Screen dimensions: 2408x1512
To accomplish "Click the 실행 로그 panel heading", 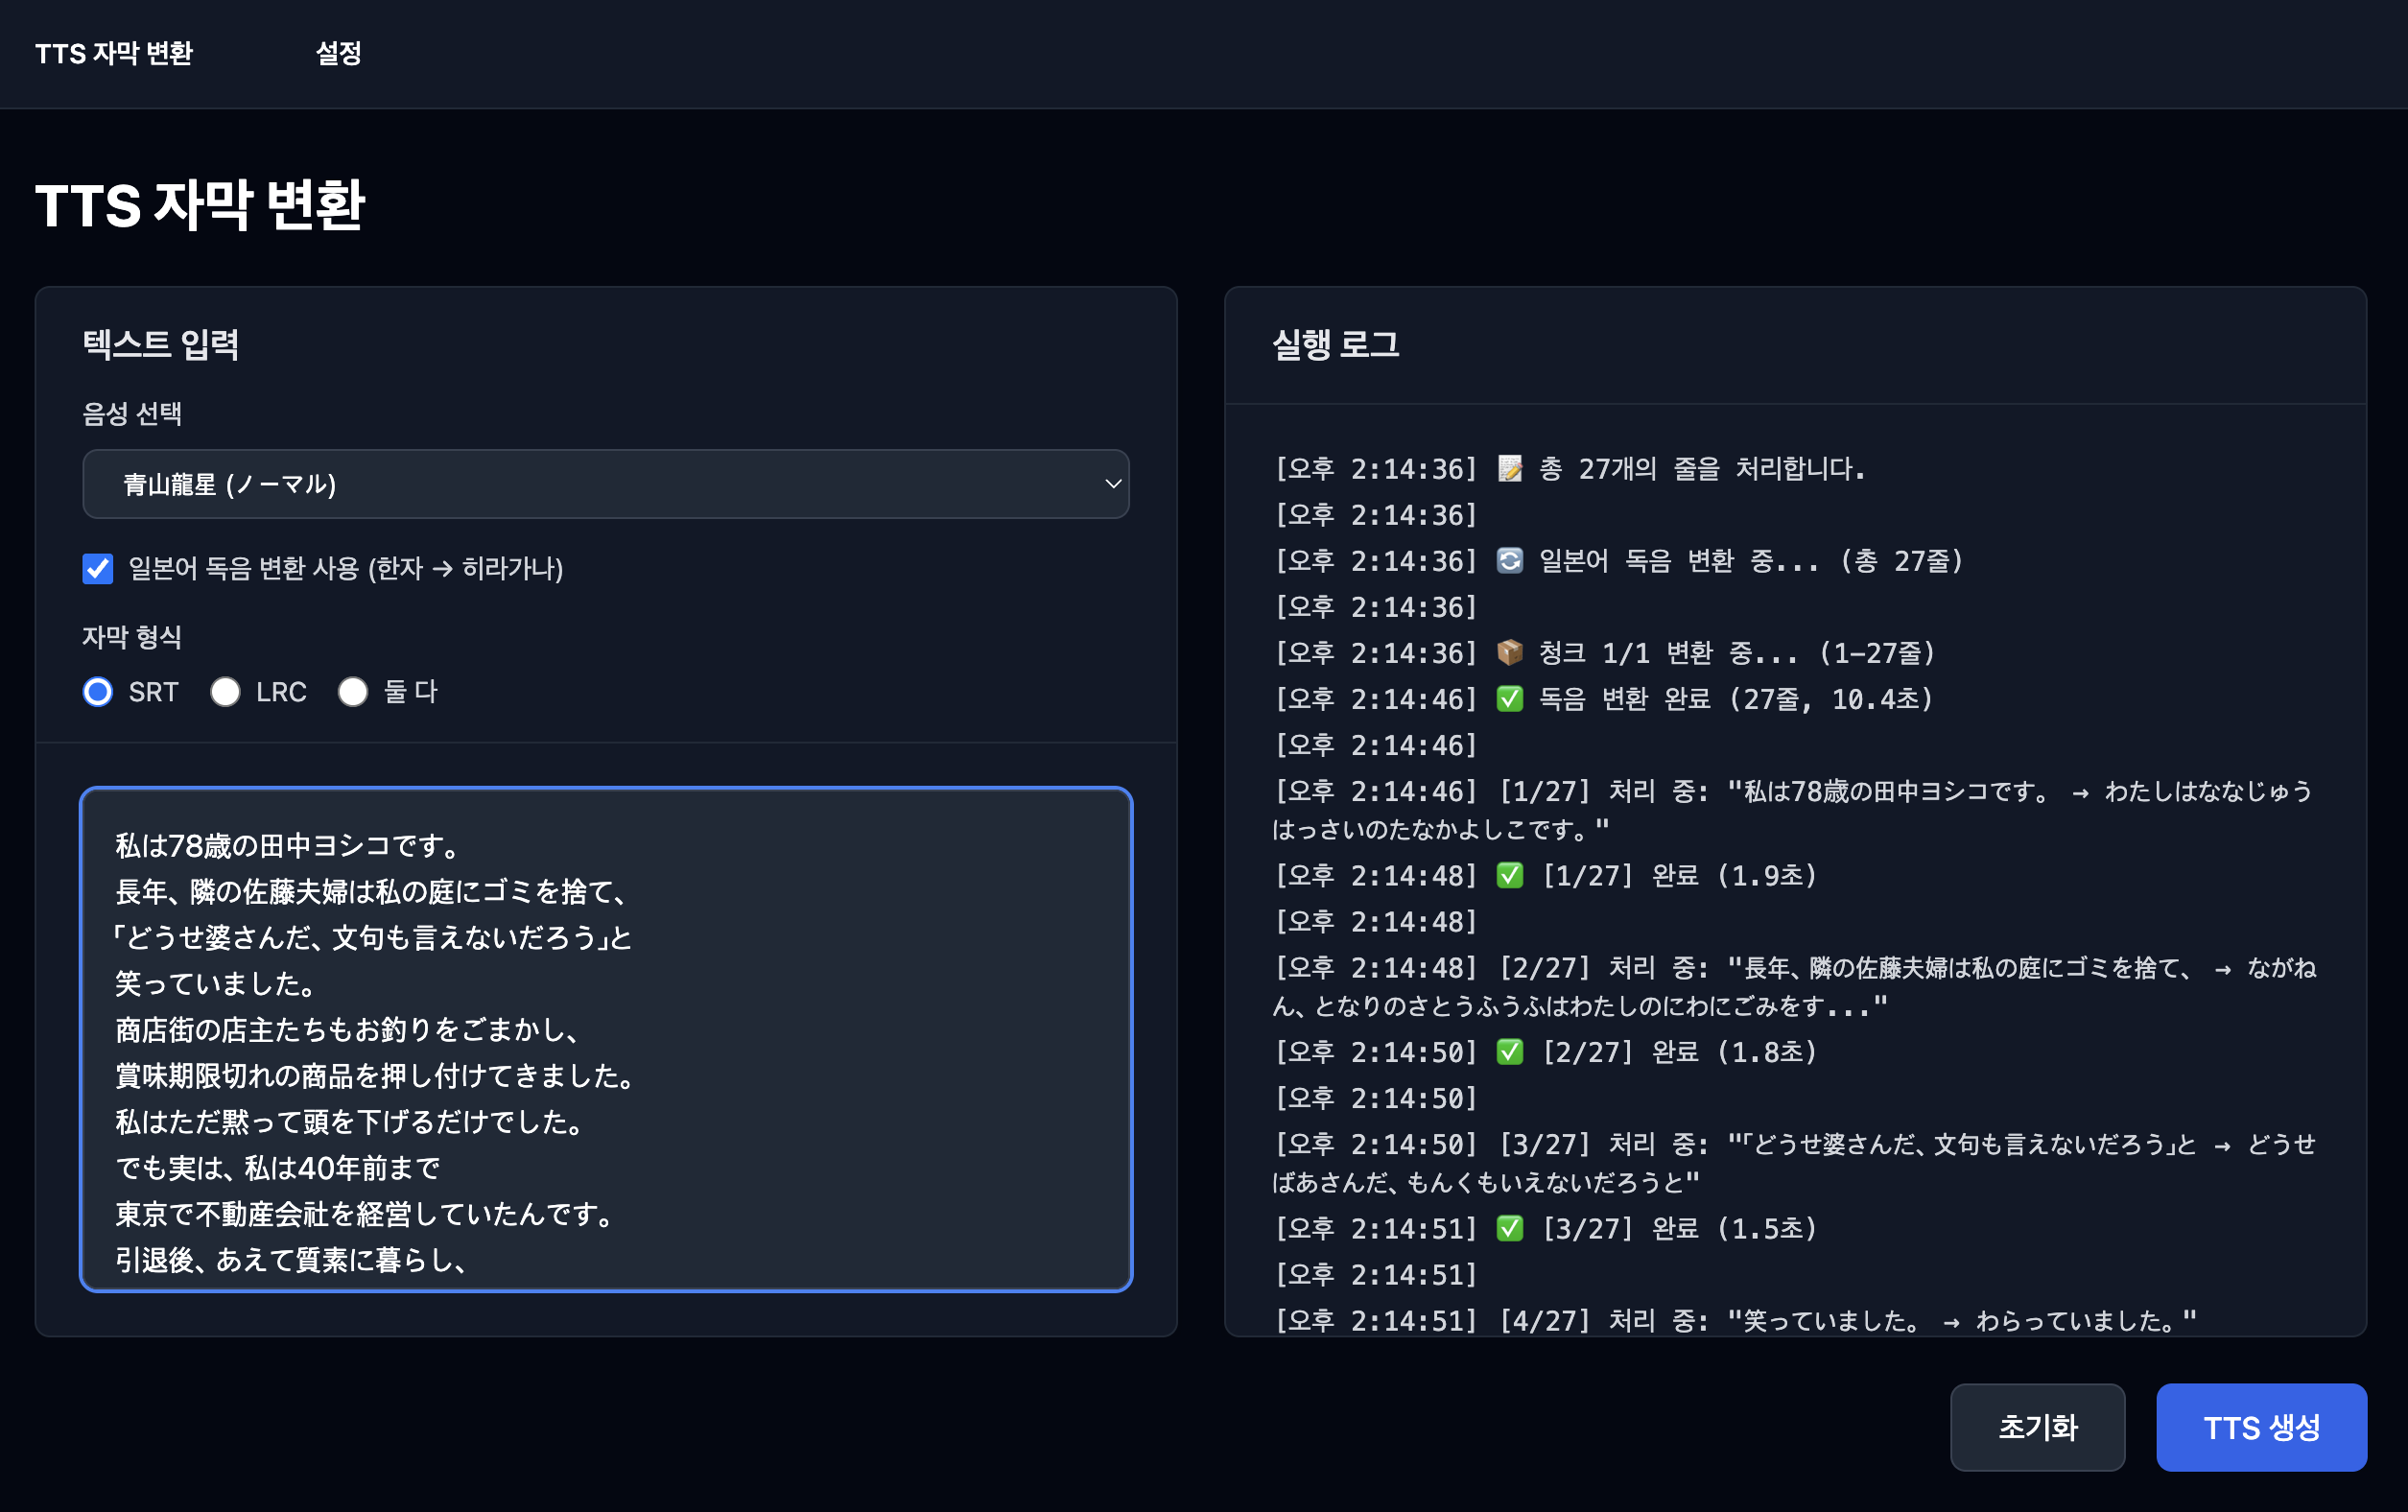I will tap(1335, 345).
